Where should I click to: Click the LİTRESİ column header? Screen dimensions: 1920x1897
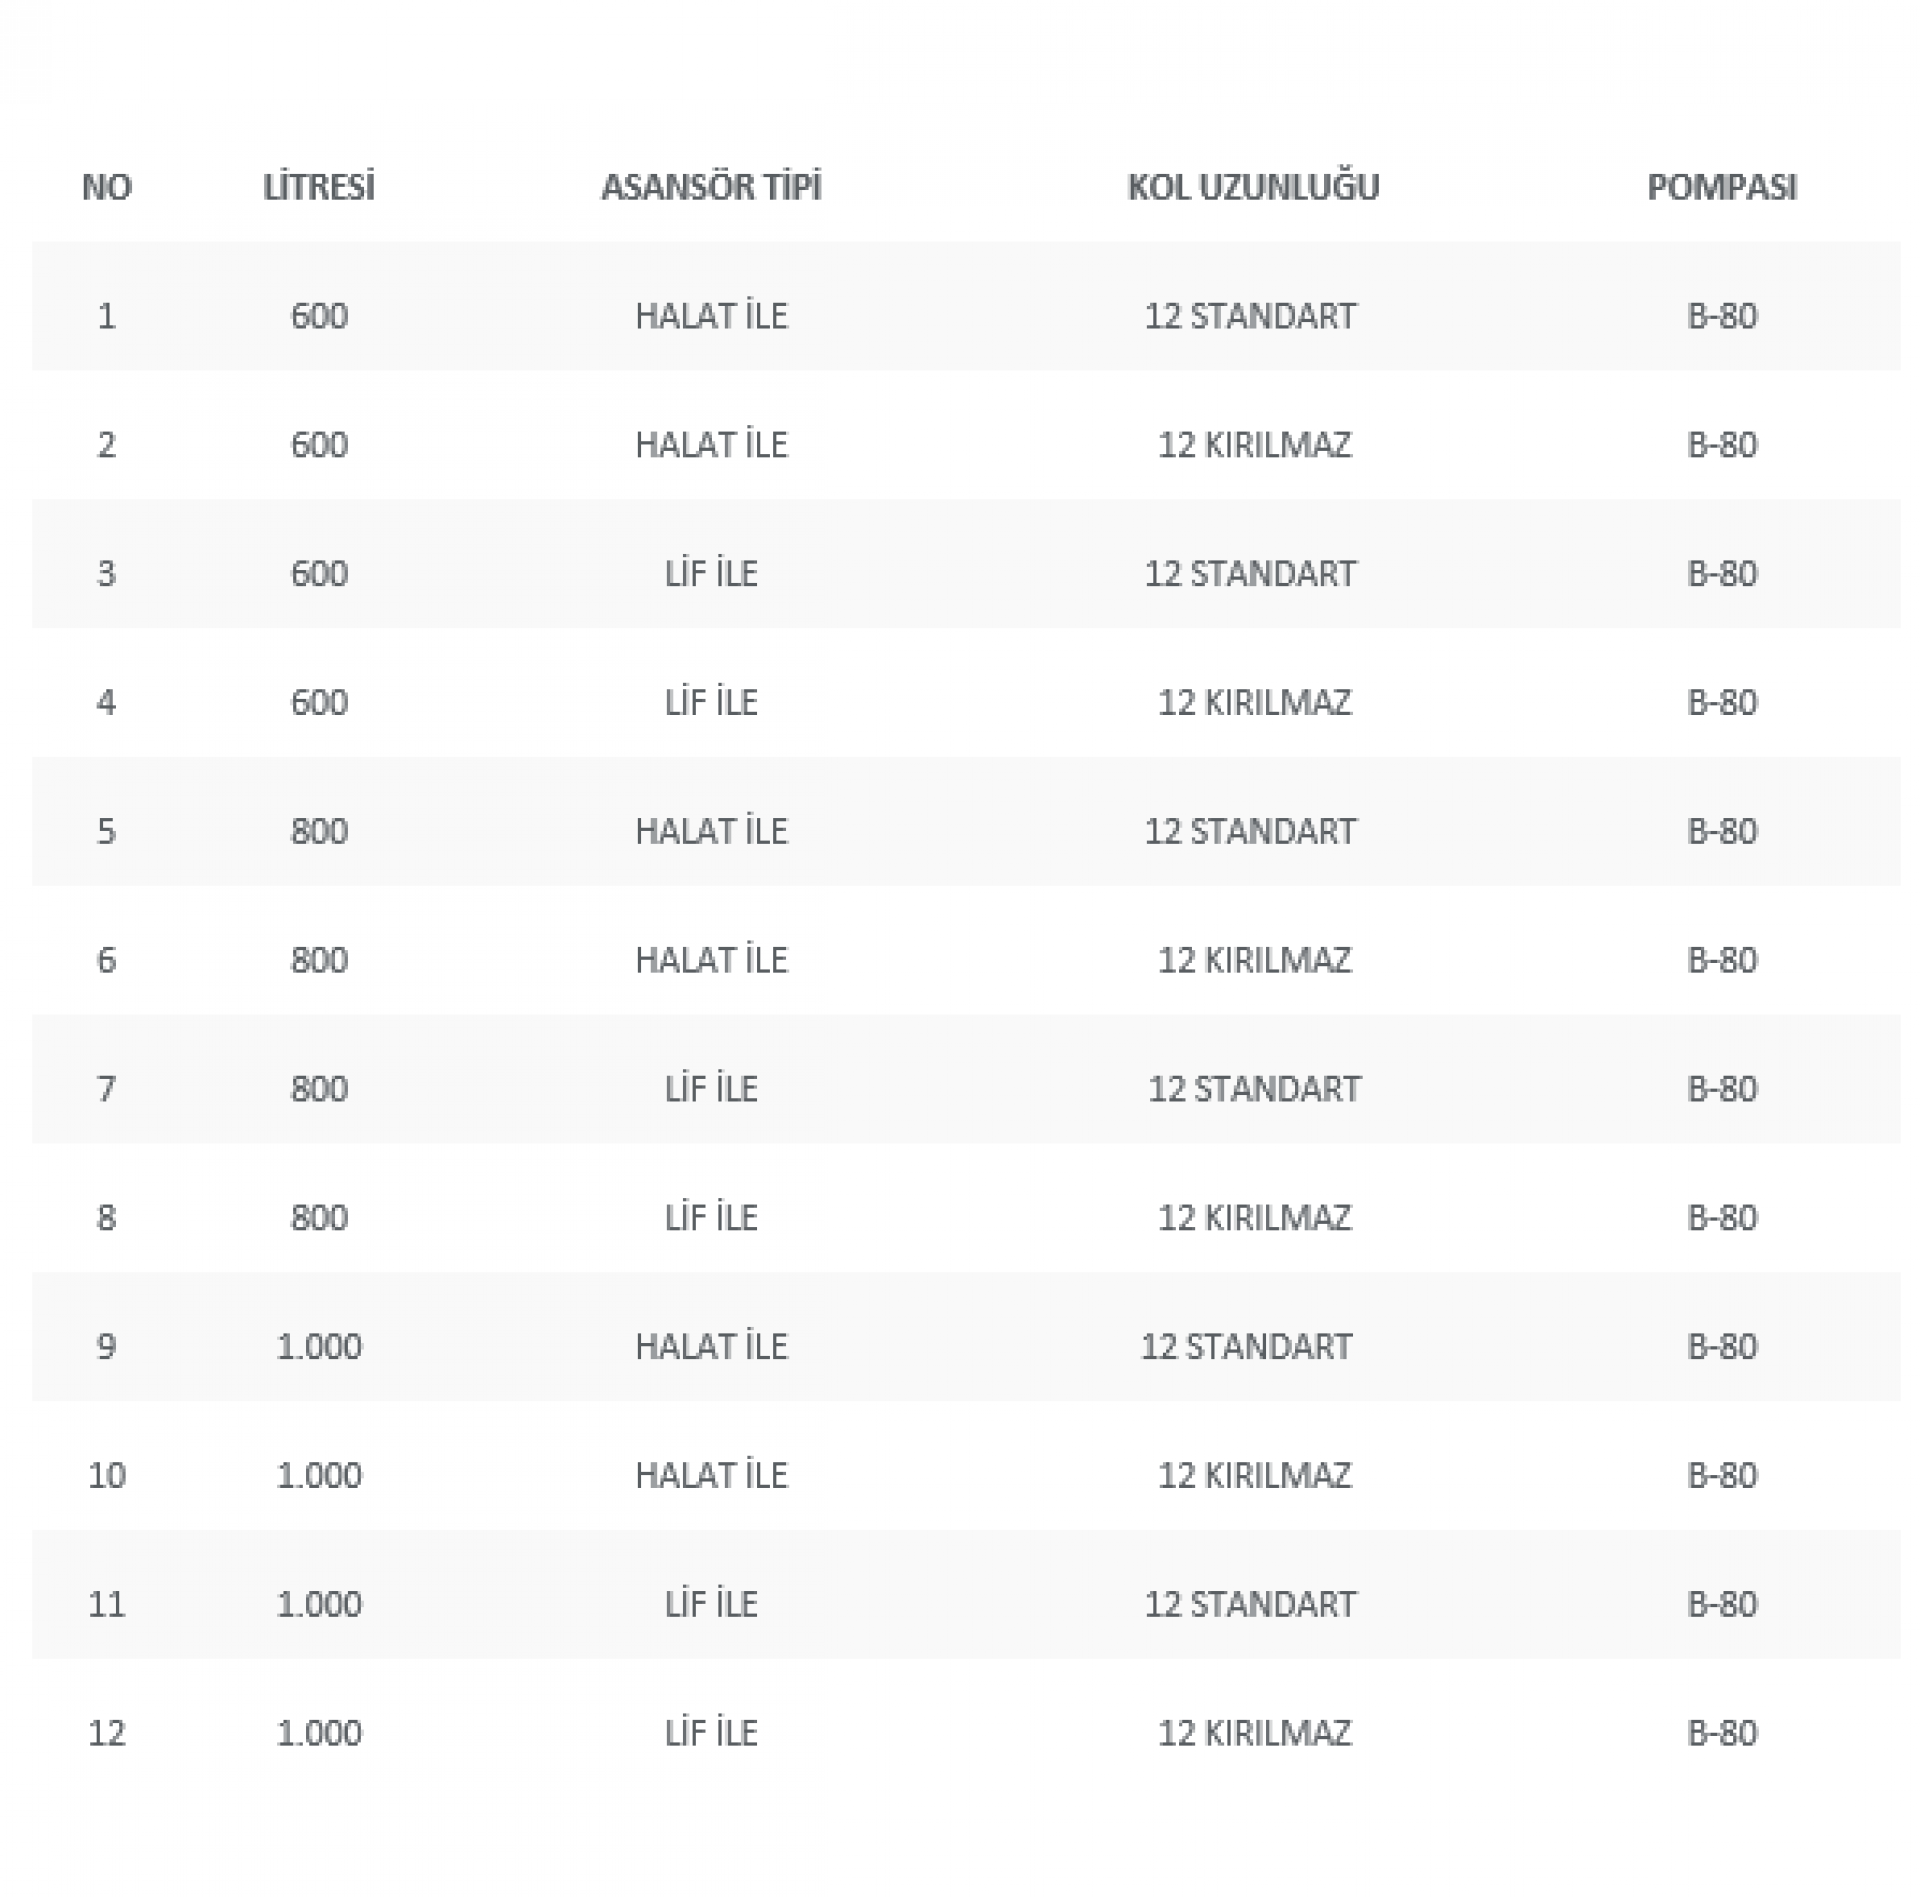click(x=319, y=187)
